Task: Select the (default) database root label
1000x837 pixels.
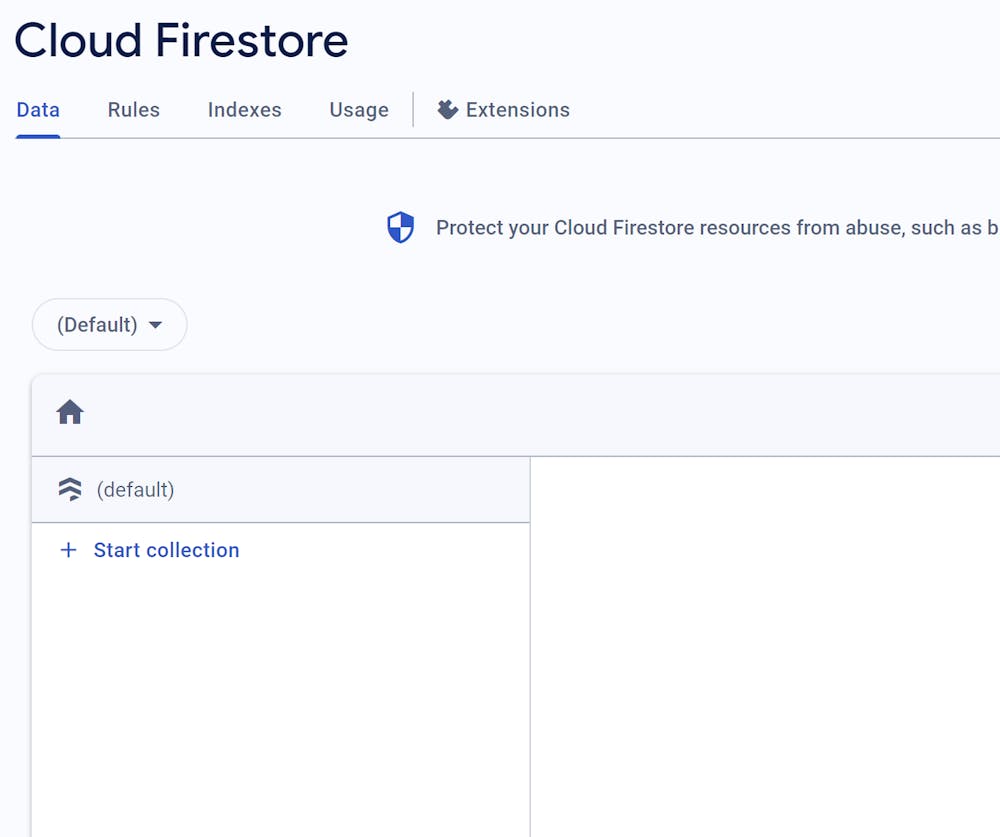Action: tap(135, 489)
